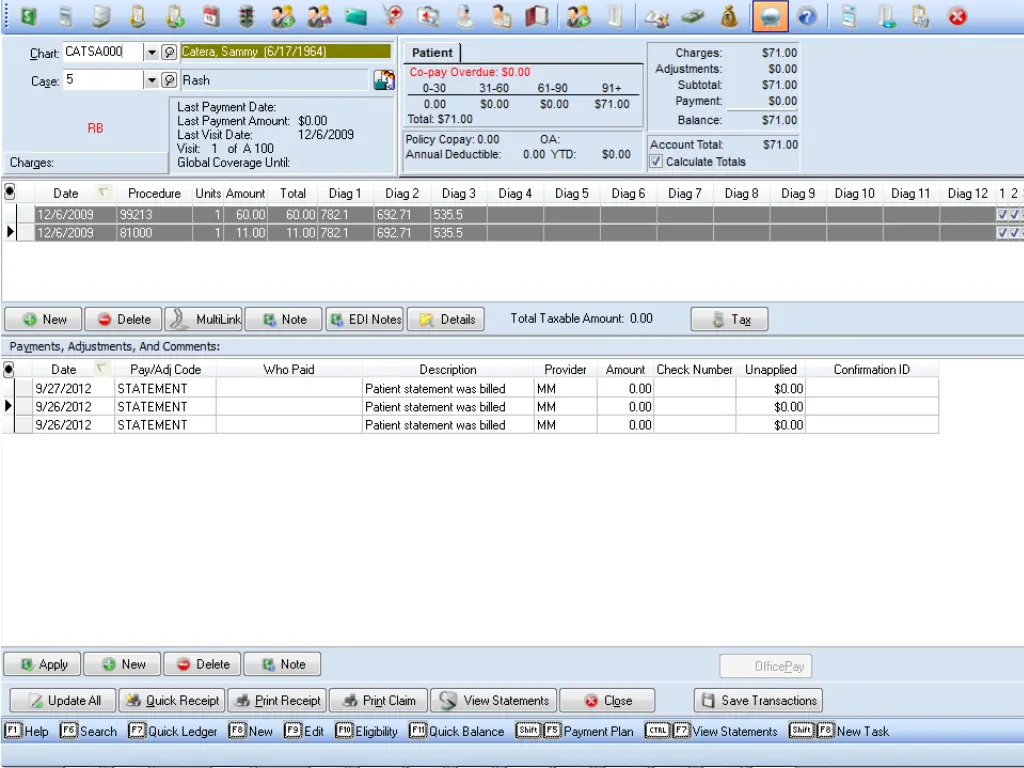Open case lookup magnifier next to case 5
This screenshot has width=1024, height=768.
pyautogui.click(x=169, y=80)
